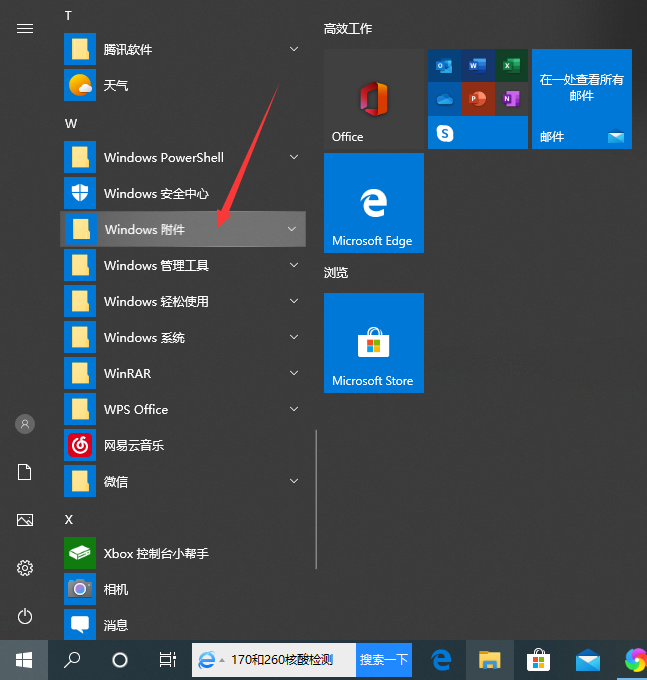The height and width of the screenshot is (680, 647).
Task: Expand the Windows 系统 folder chevron
Action: coord(294,337)
